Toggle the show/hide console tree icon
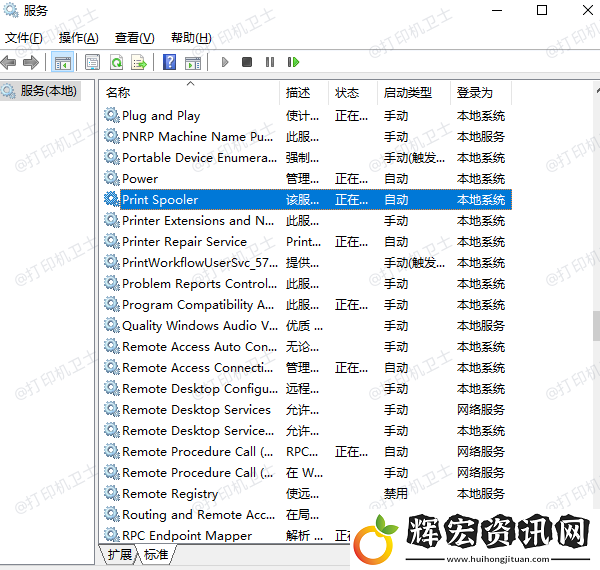 pos(62,62)
